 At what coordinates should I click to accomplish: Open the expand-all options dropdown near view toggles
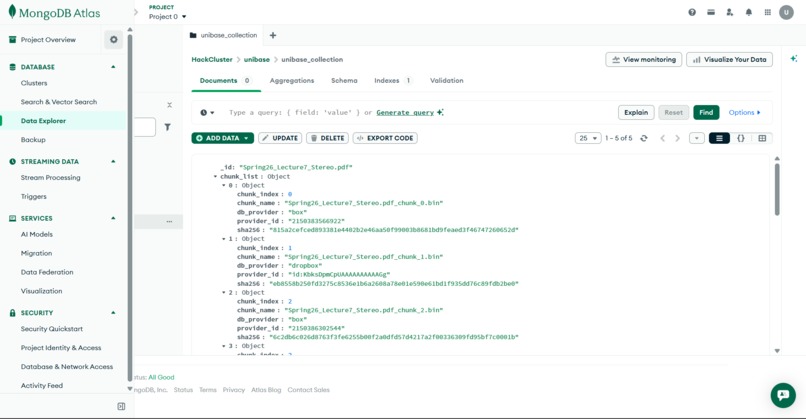697,138
